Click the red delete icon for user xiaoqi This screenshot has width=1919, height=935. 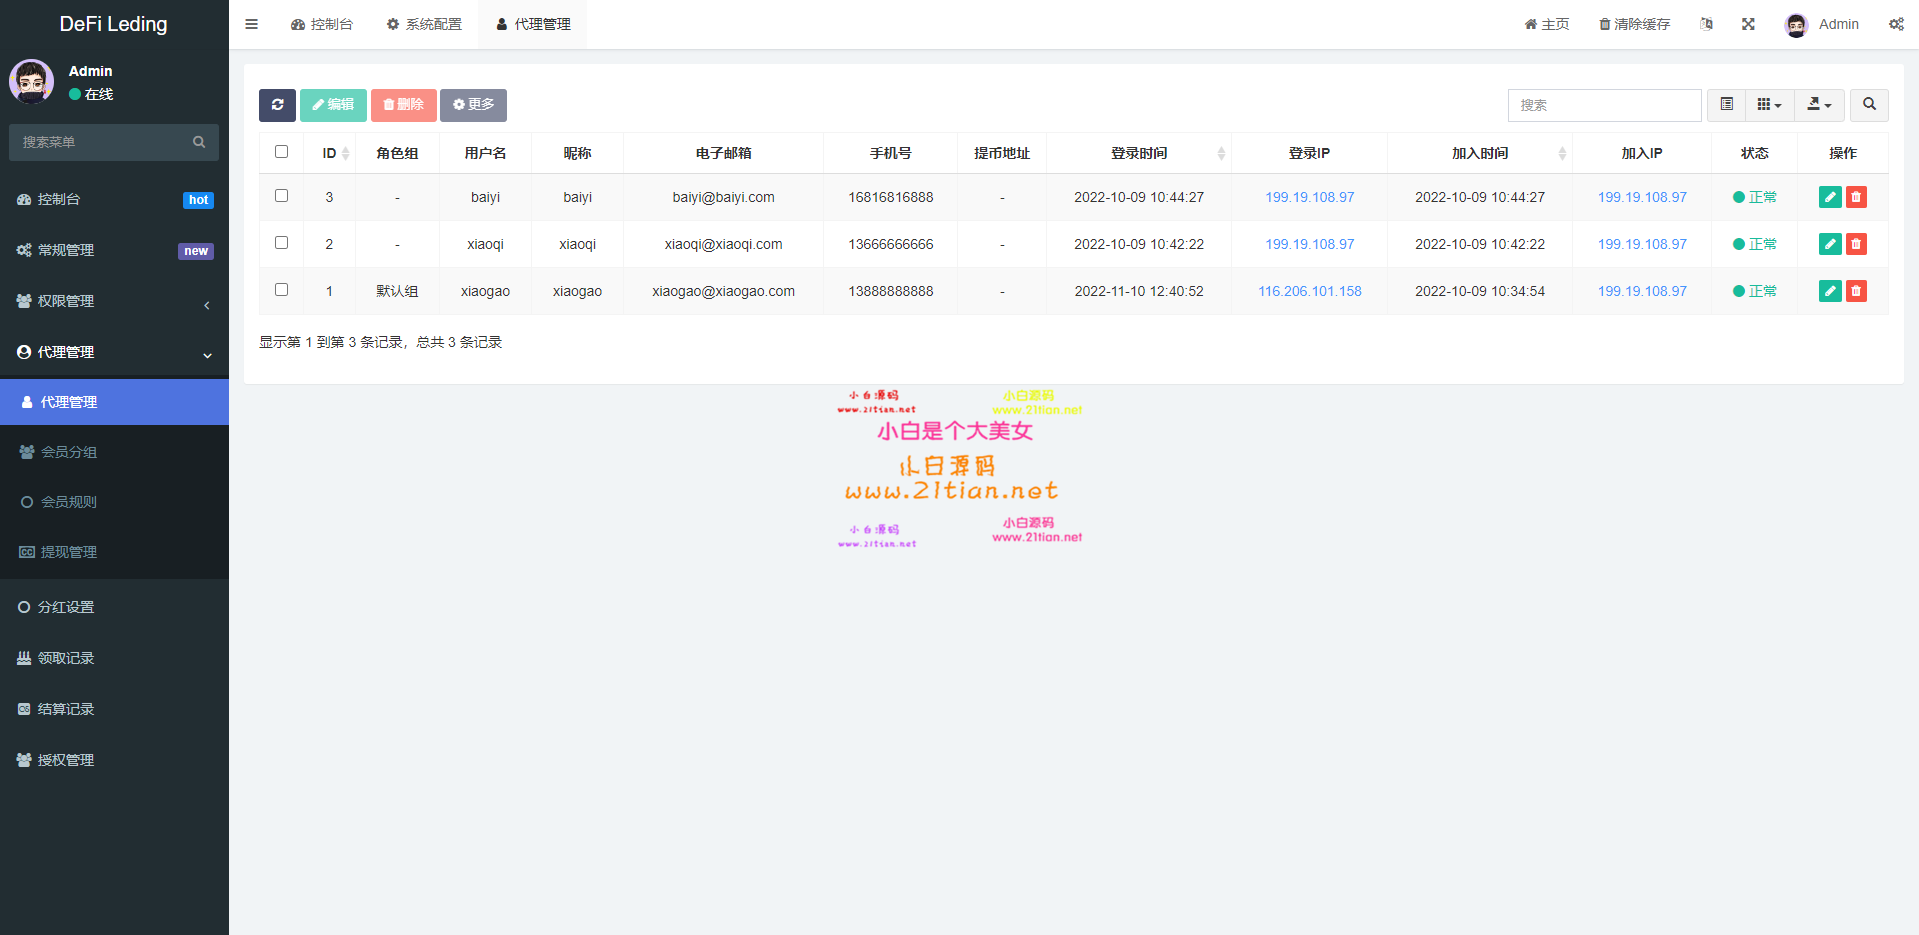(x=1856, y=244)
